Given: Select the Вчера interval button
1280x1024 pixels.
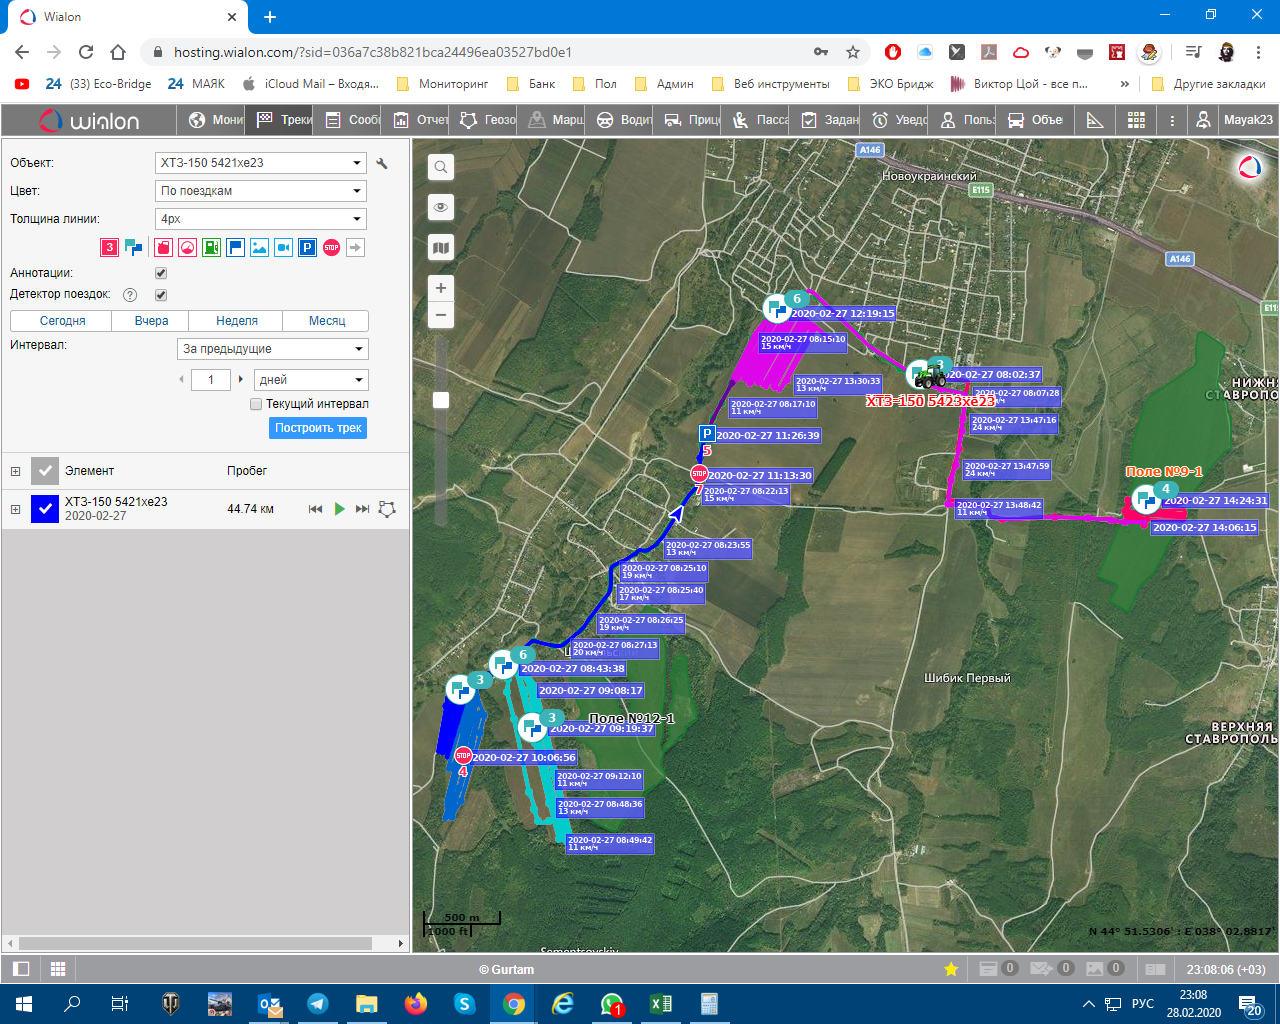Looking at the screenshot, I should coord(152,321).
